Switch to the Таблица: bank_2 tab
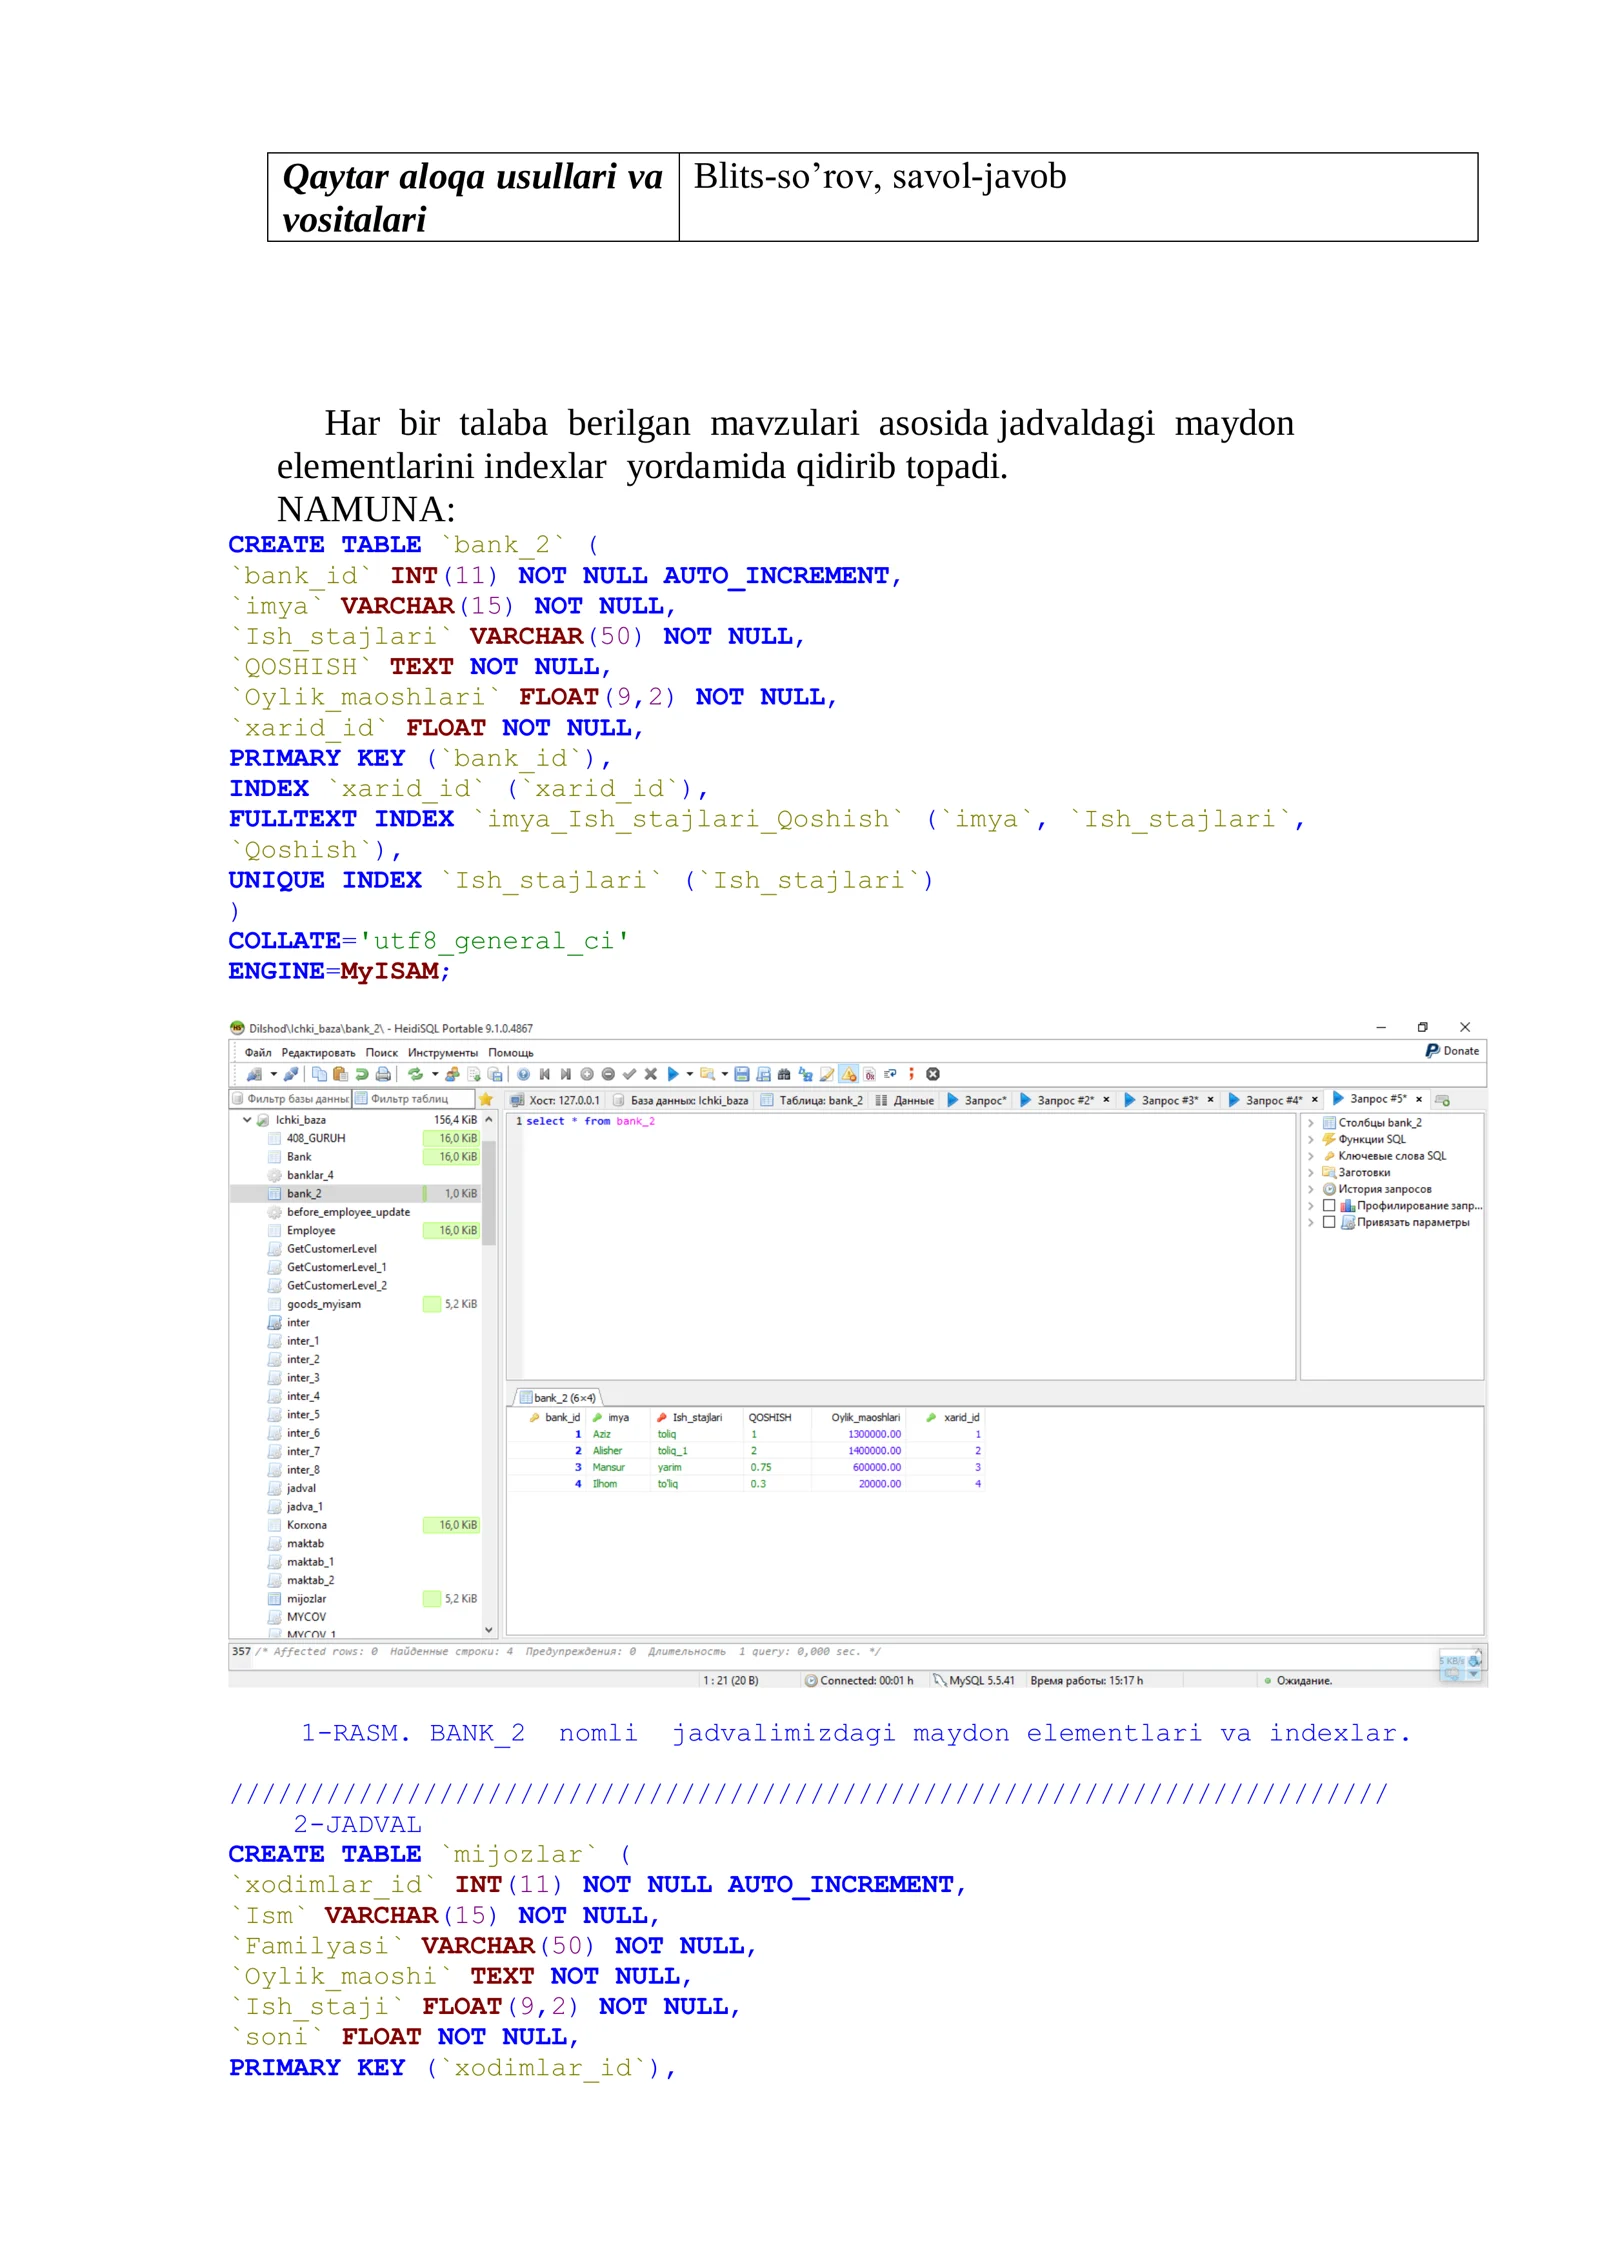This screenshot has width=1600, height=2263. pos(811,1100)
